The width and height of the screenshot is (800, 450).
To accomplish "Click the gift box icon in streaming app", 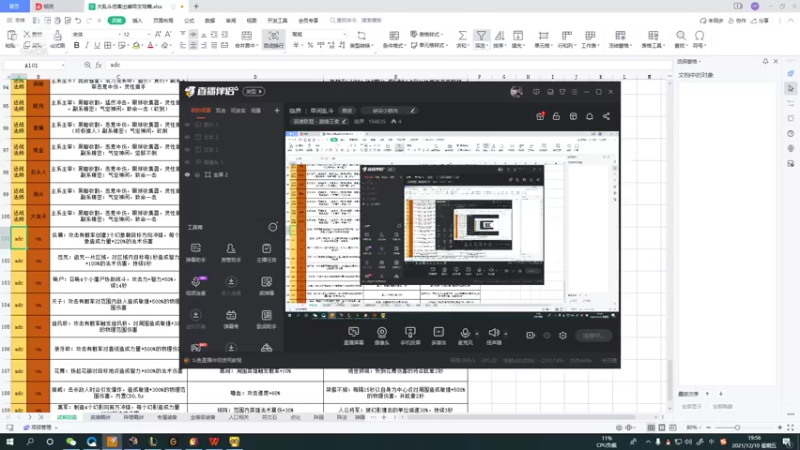I will pyautogui.click(x=540, y=116).
